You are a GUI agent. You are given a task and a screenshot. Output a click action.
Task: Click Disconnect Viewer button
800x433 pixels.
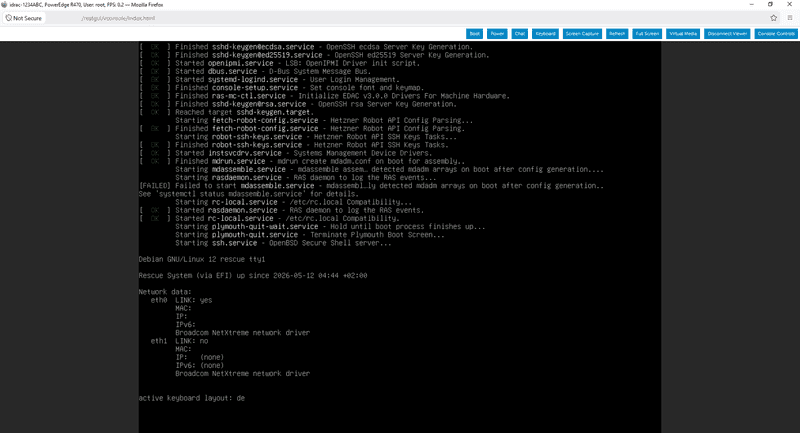click(727, 34)
